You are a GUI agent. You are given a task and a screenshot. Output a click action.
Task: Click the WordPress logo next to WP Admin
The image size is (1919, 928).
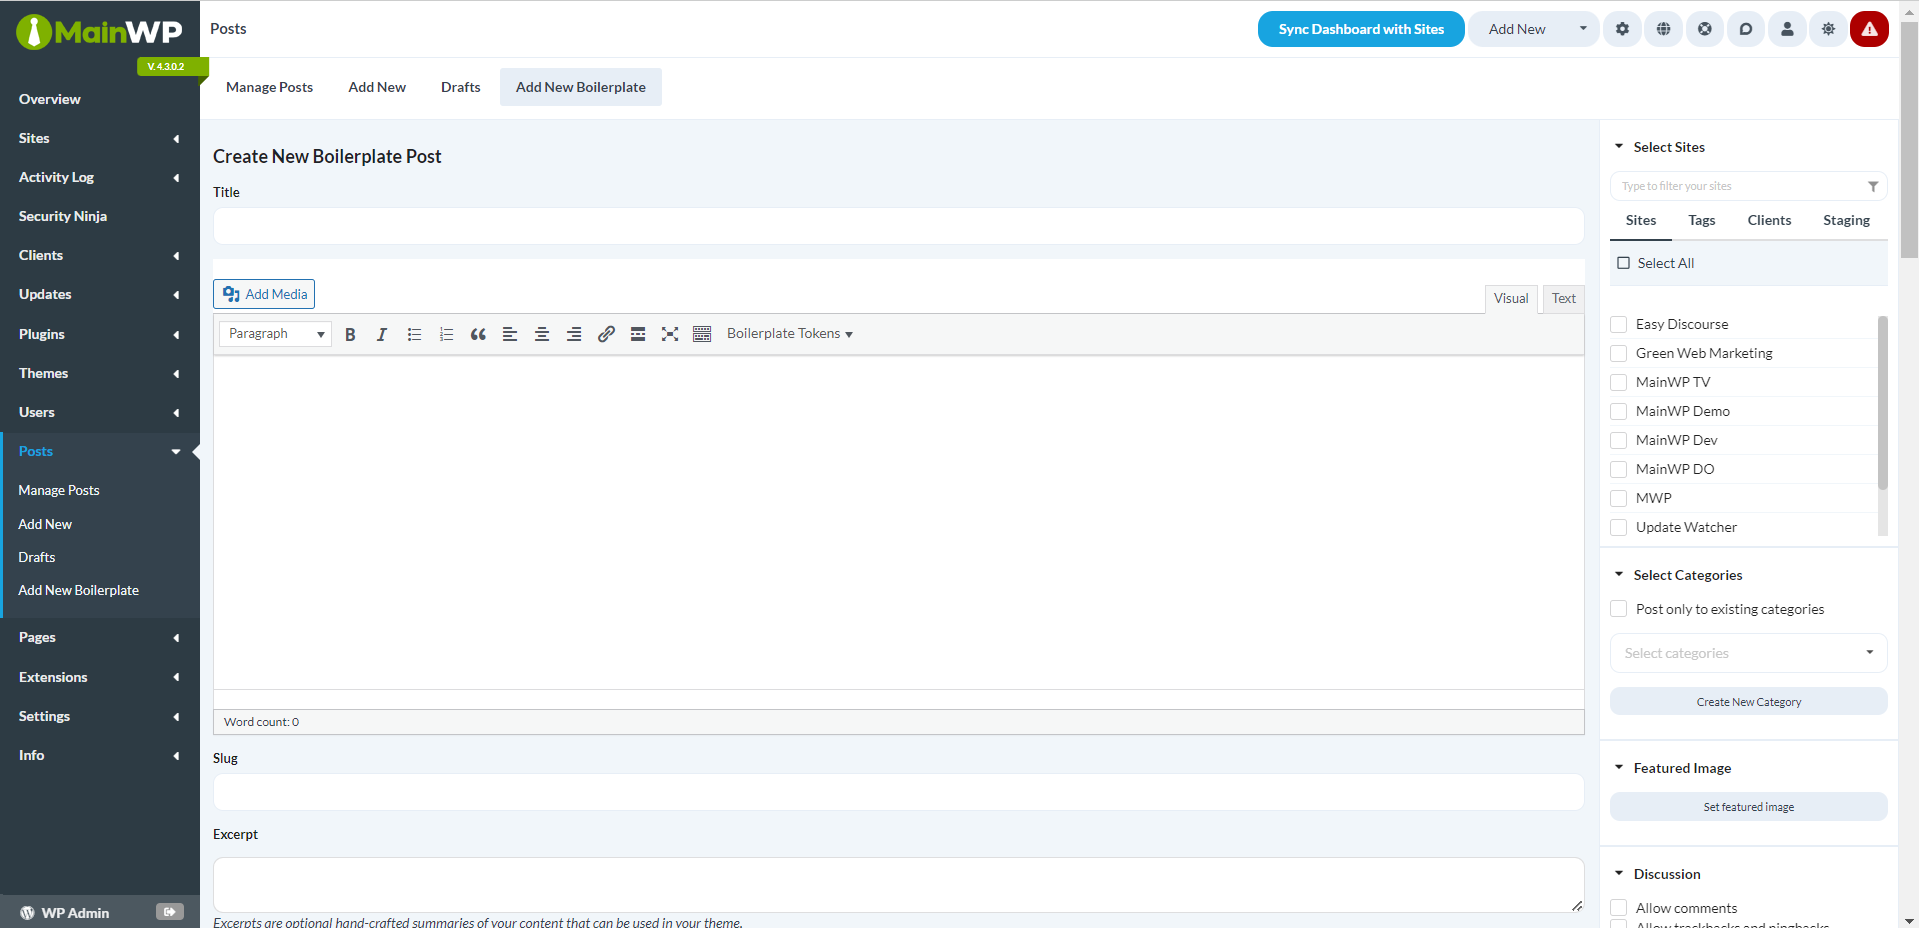tap(27, 913)
